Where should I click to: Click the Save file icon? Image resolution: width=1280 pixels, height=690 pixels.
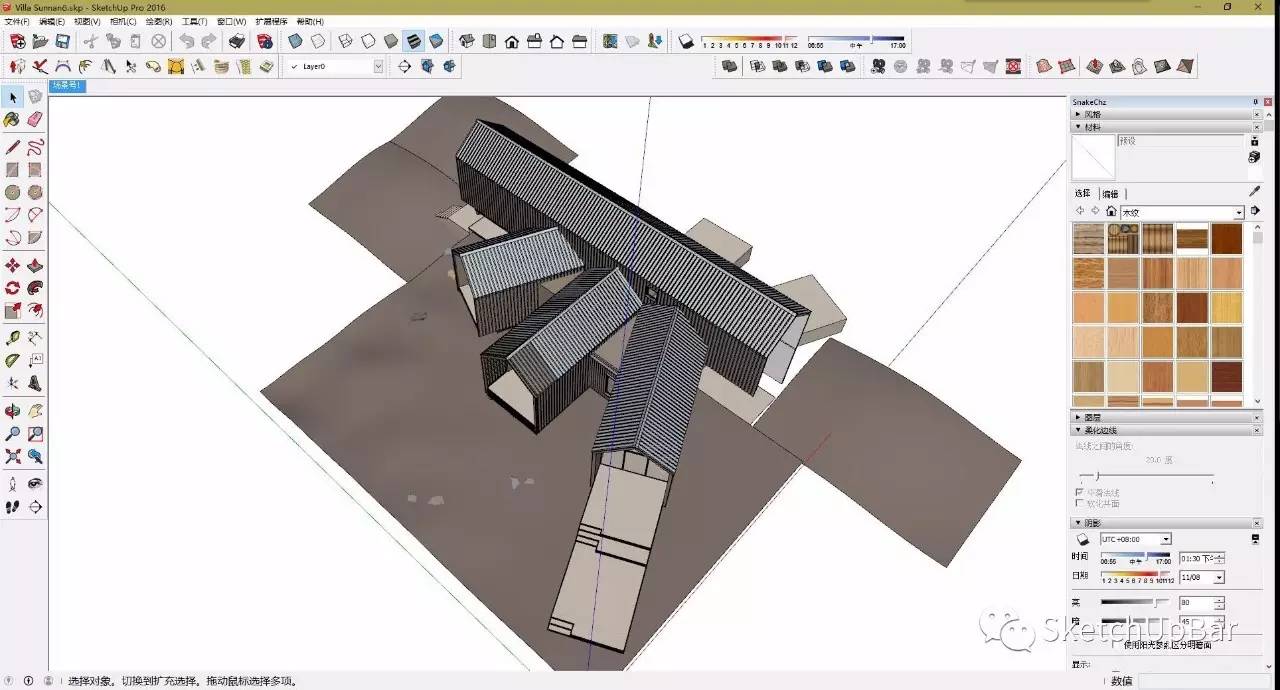62,42
